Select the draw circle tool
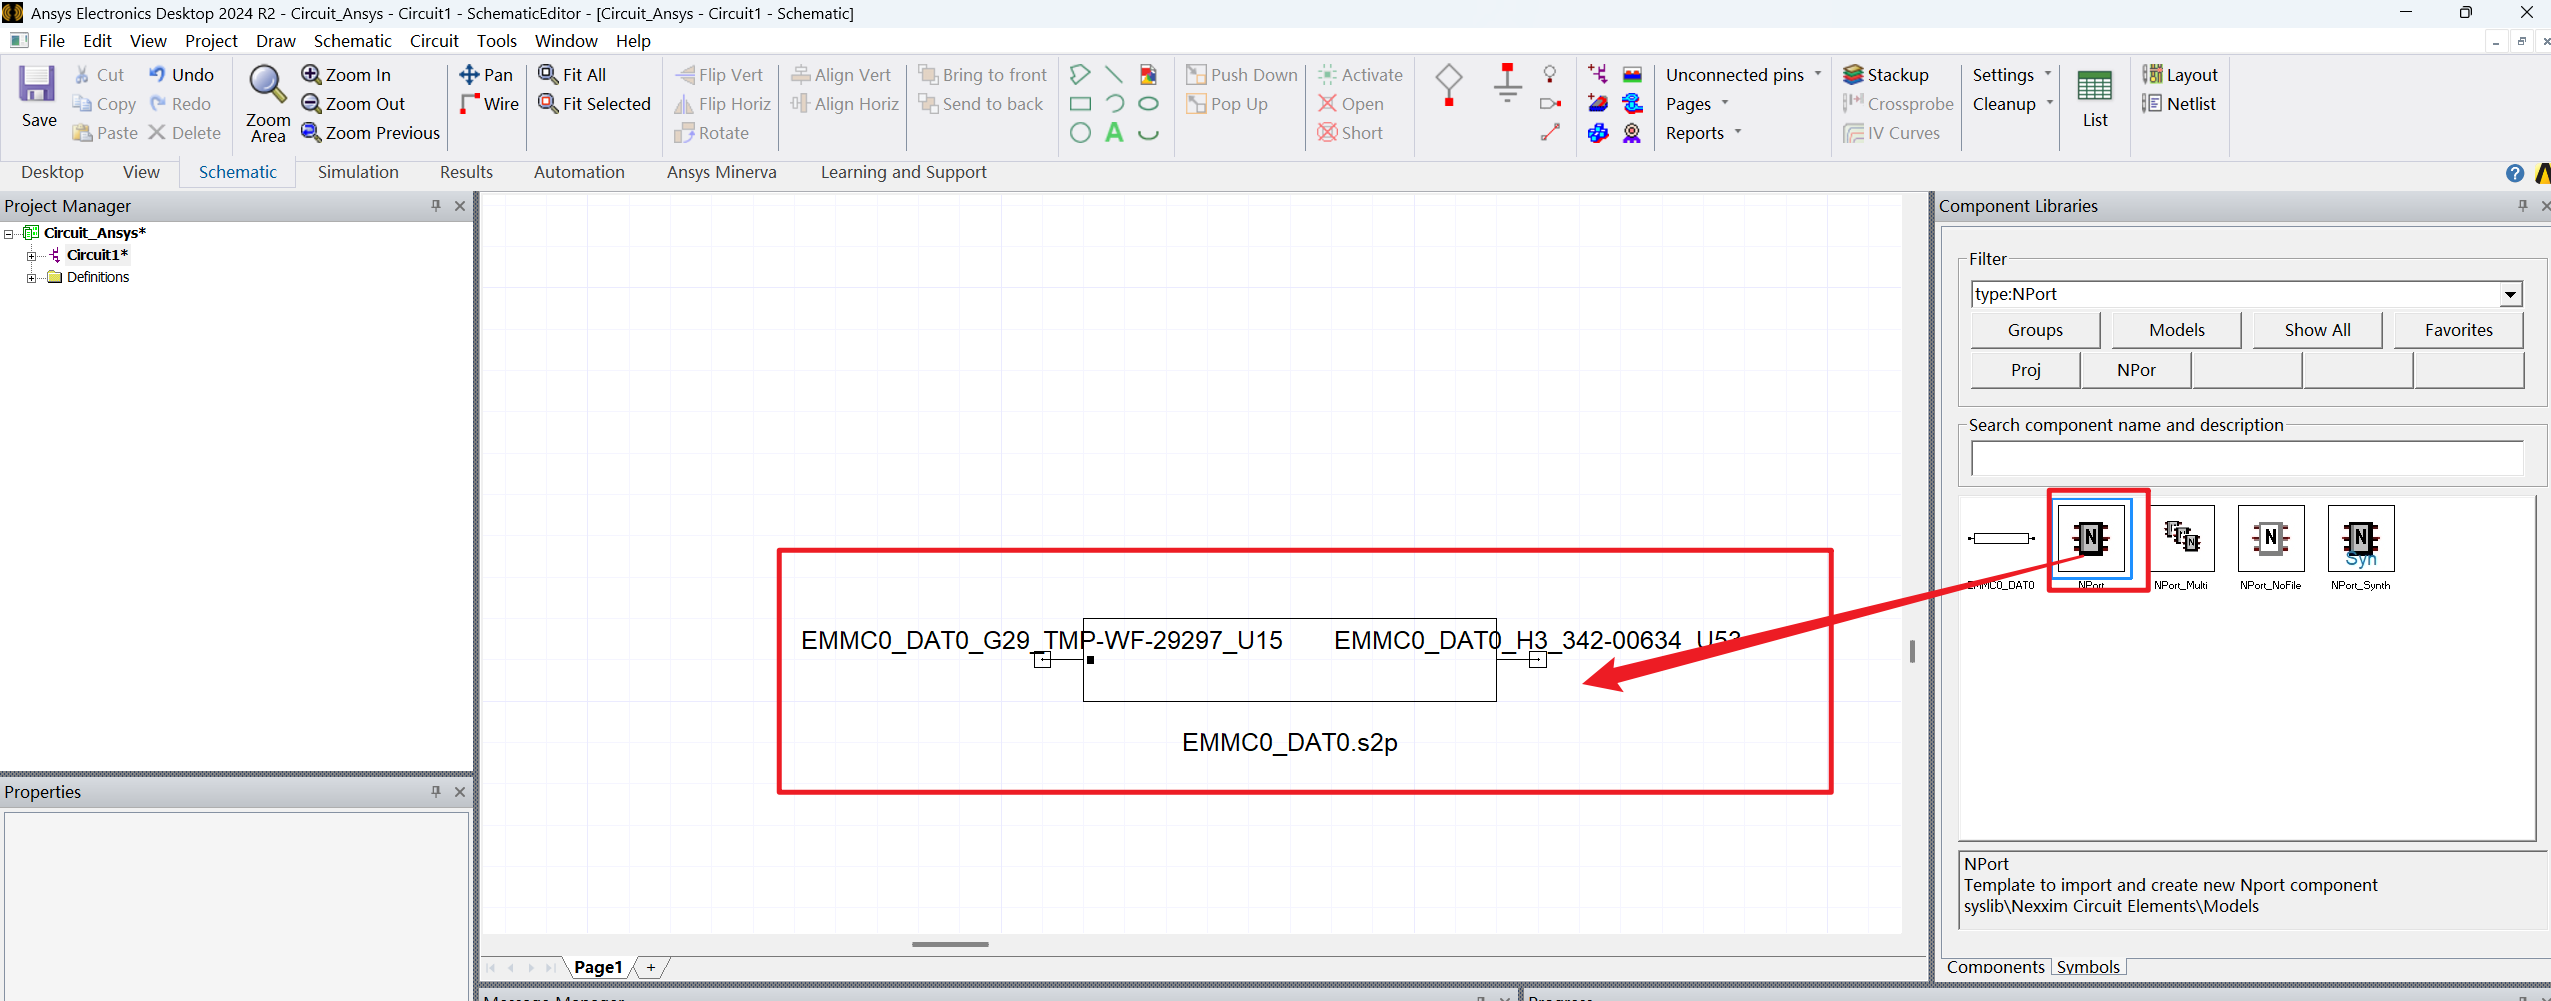Image resolution: width=2551 pixels, height=1001 pixels. (x=1080, y=133)
